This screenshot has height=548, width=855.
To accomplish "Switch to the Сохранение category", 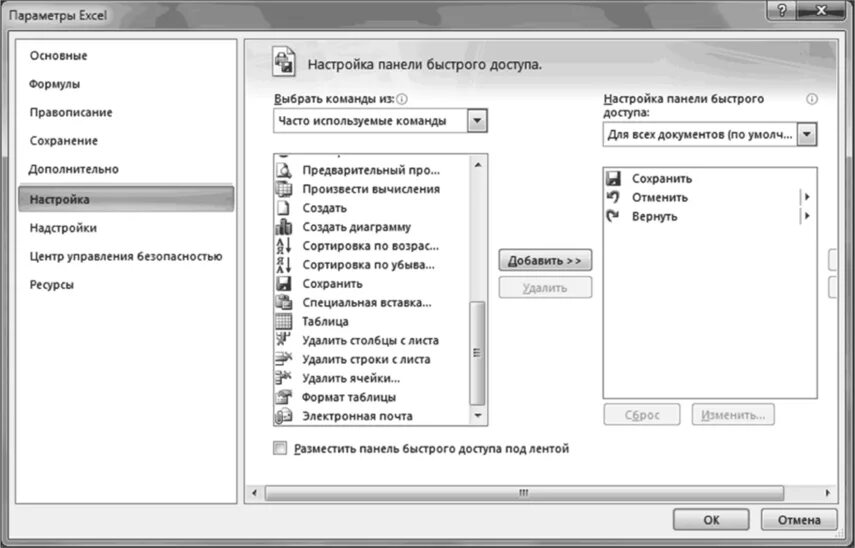I will pos(64,141).
